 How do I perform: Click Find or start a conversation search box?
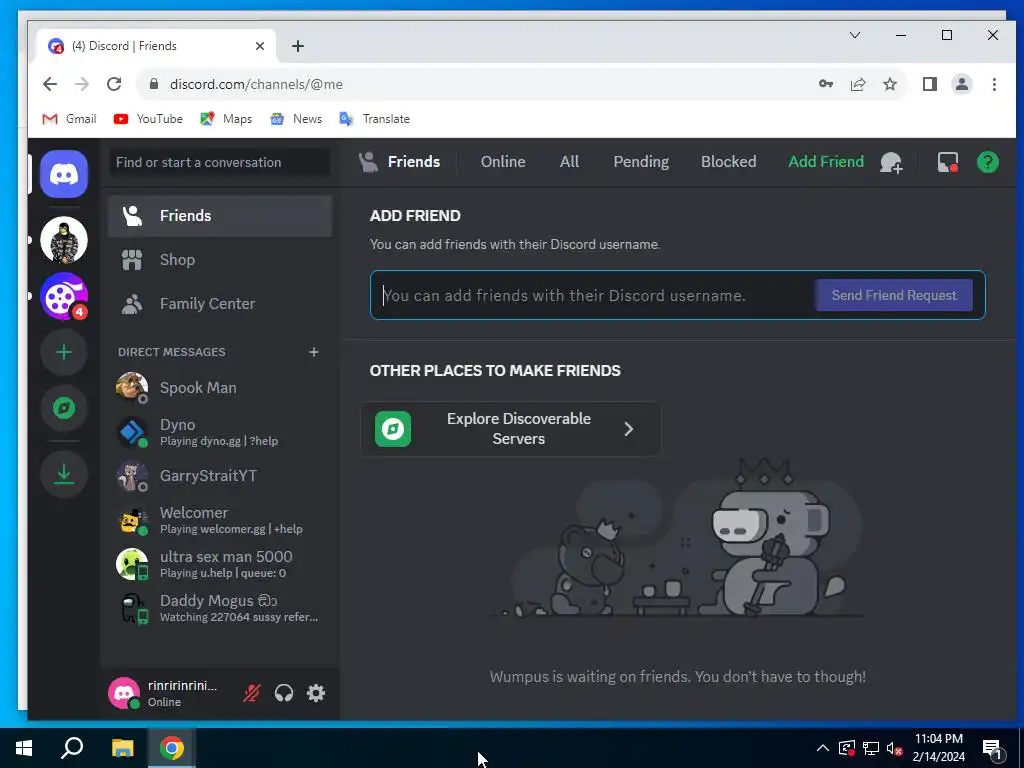220,162
